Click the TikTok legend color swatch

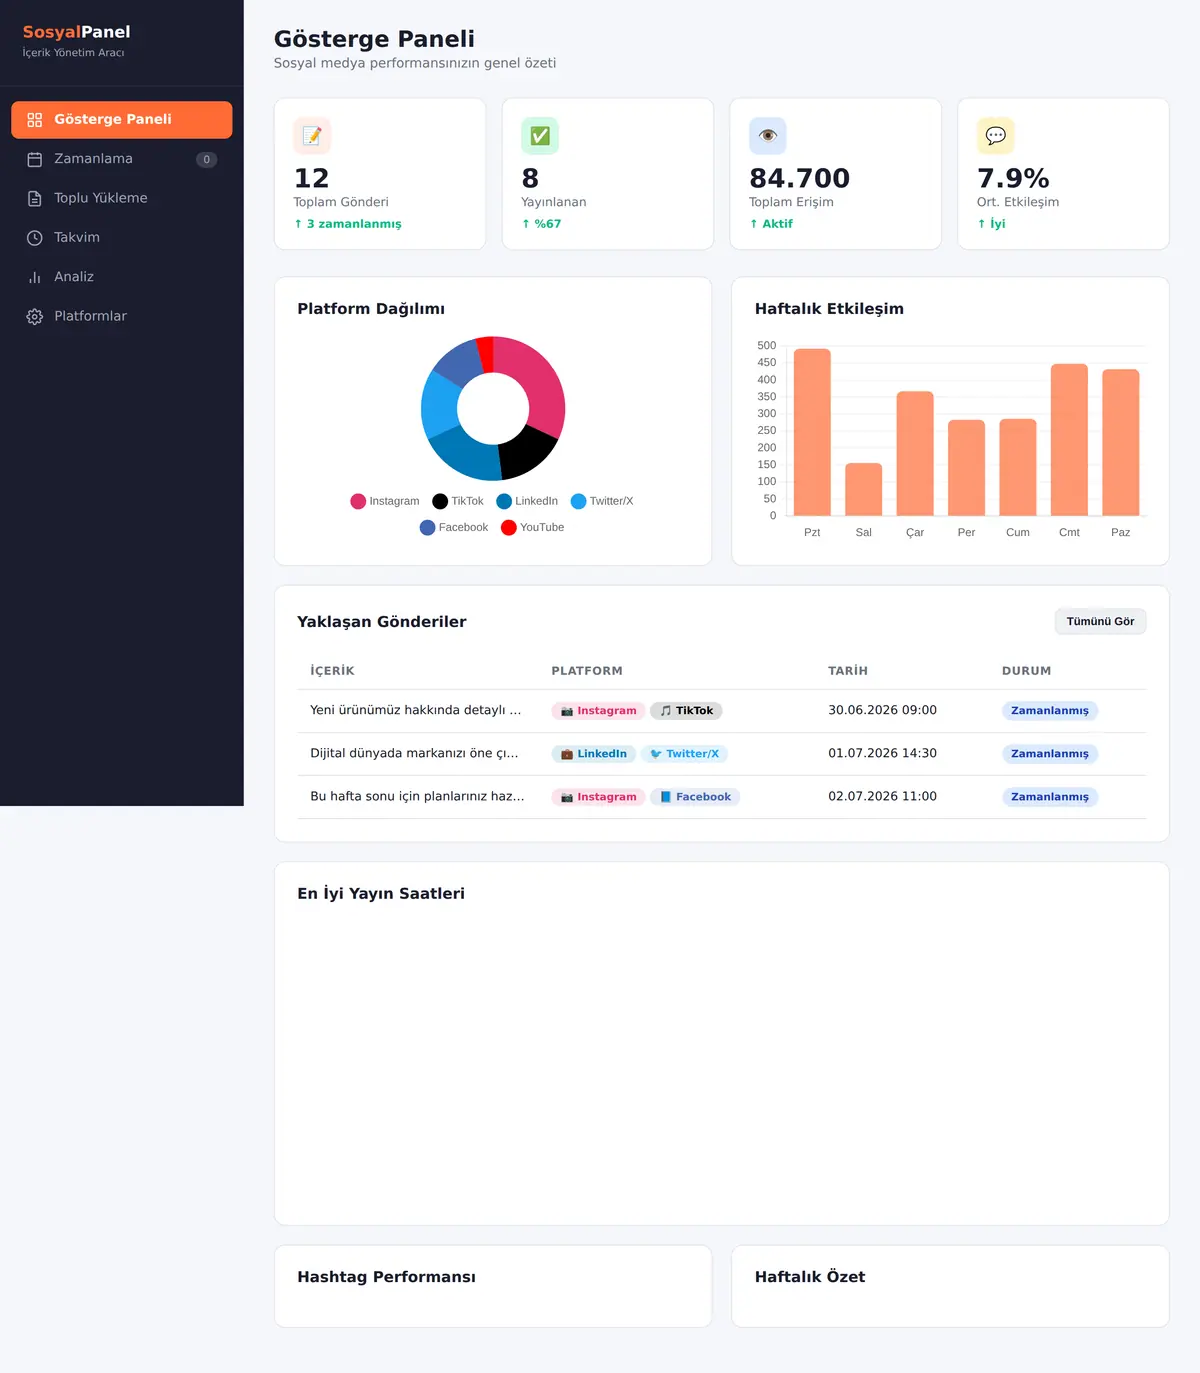pos(440,501)
